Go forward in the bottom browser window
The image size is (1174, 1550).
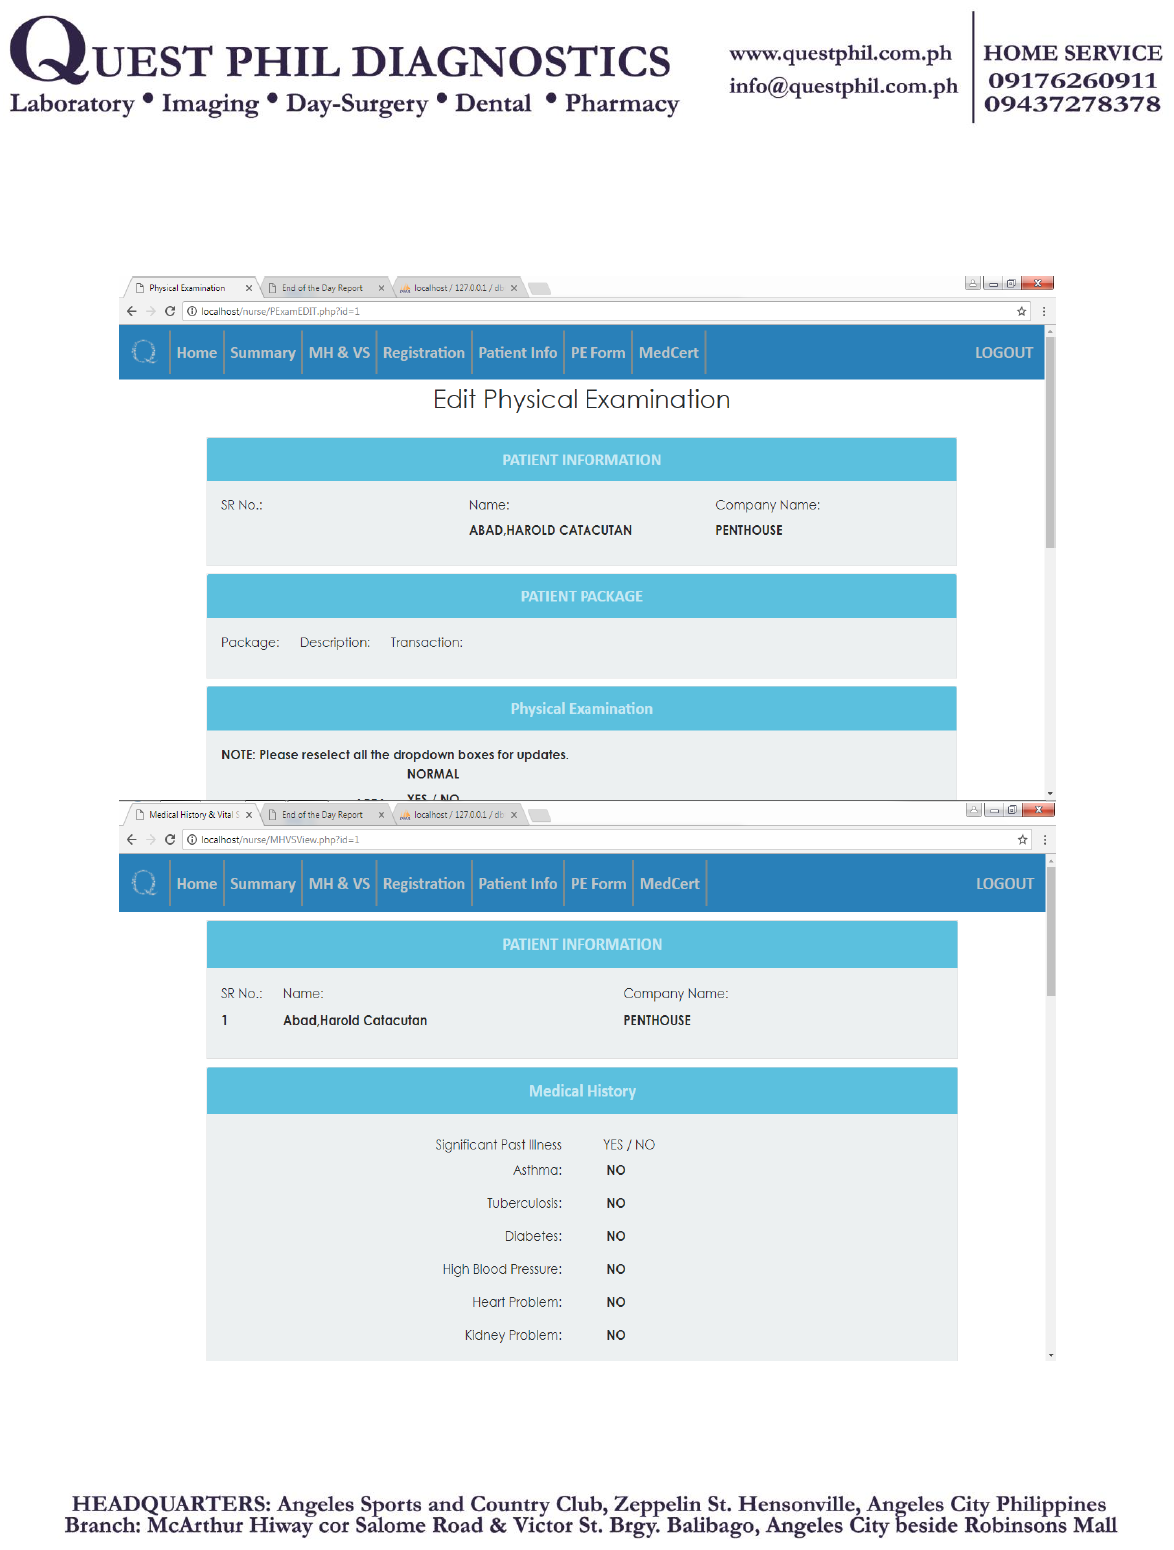pos(150,839)
